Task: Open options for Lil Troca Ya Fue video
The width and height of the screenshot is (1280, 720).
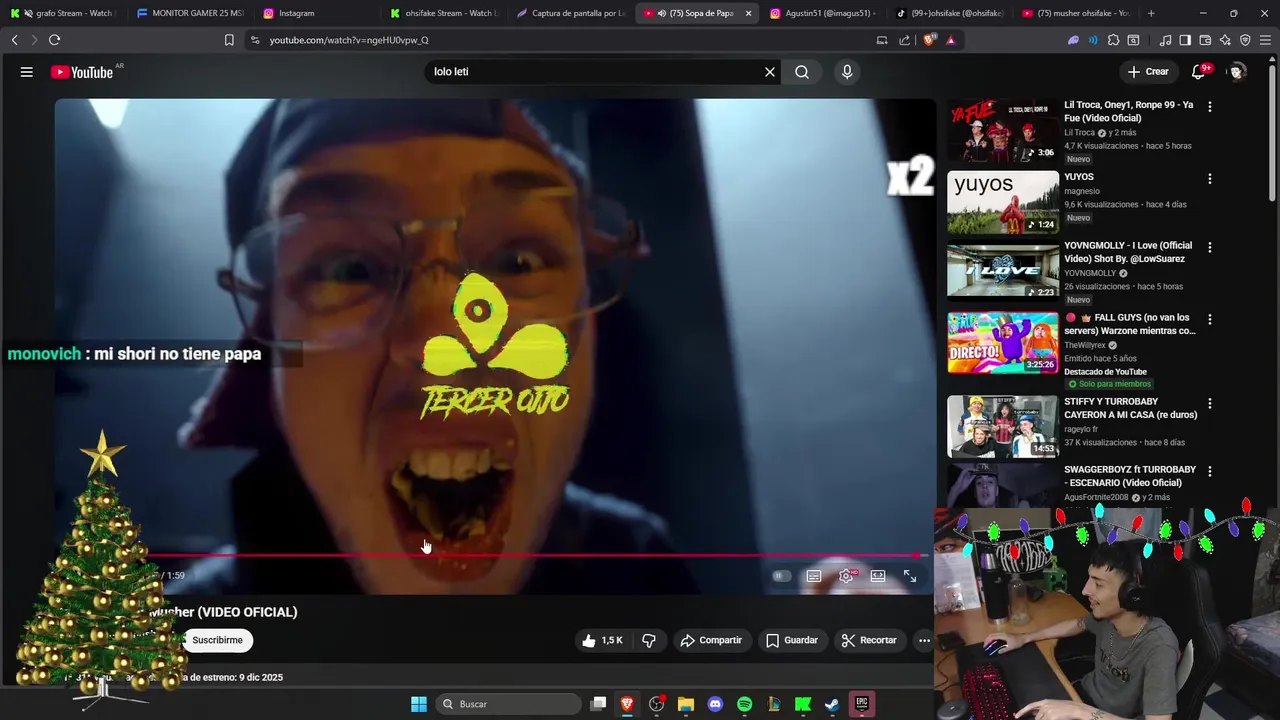Action: click(1209, 106)
